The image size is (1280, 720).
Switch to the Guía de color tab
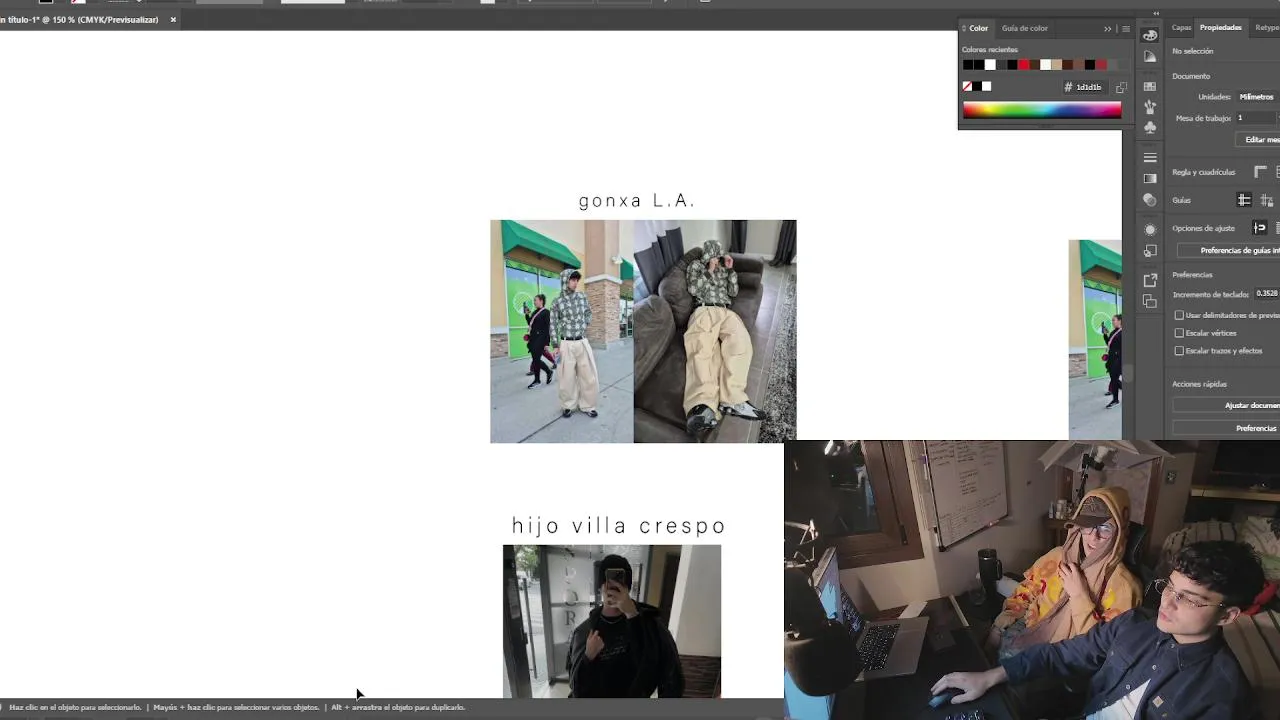coord(1025,28)
